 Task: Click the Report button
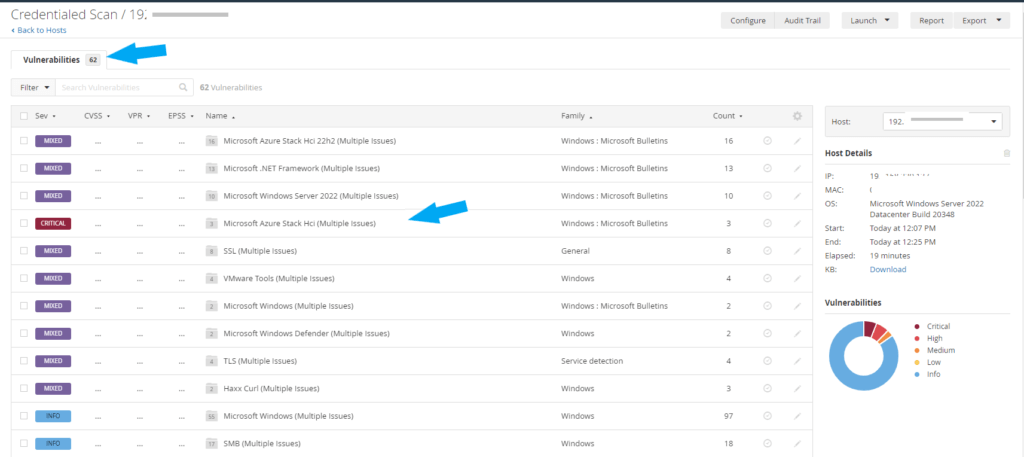tap(932, 20)
